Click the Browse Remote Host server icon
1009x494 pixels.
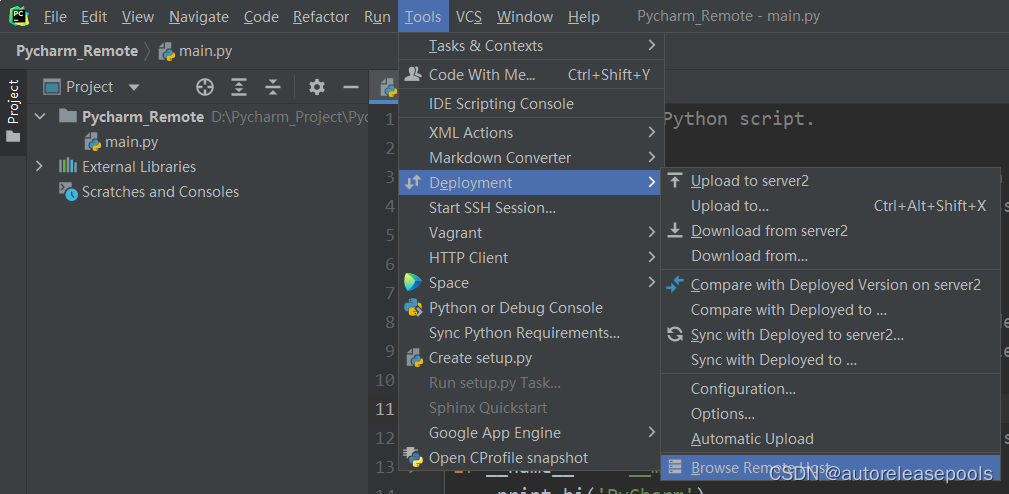(x=674, y=466)
